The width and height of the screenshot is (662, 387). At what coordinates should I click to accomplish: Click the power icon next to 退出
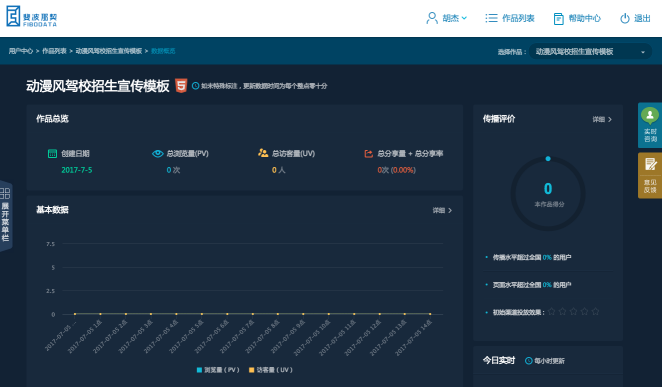point(625,19)
